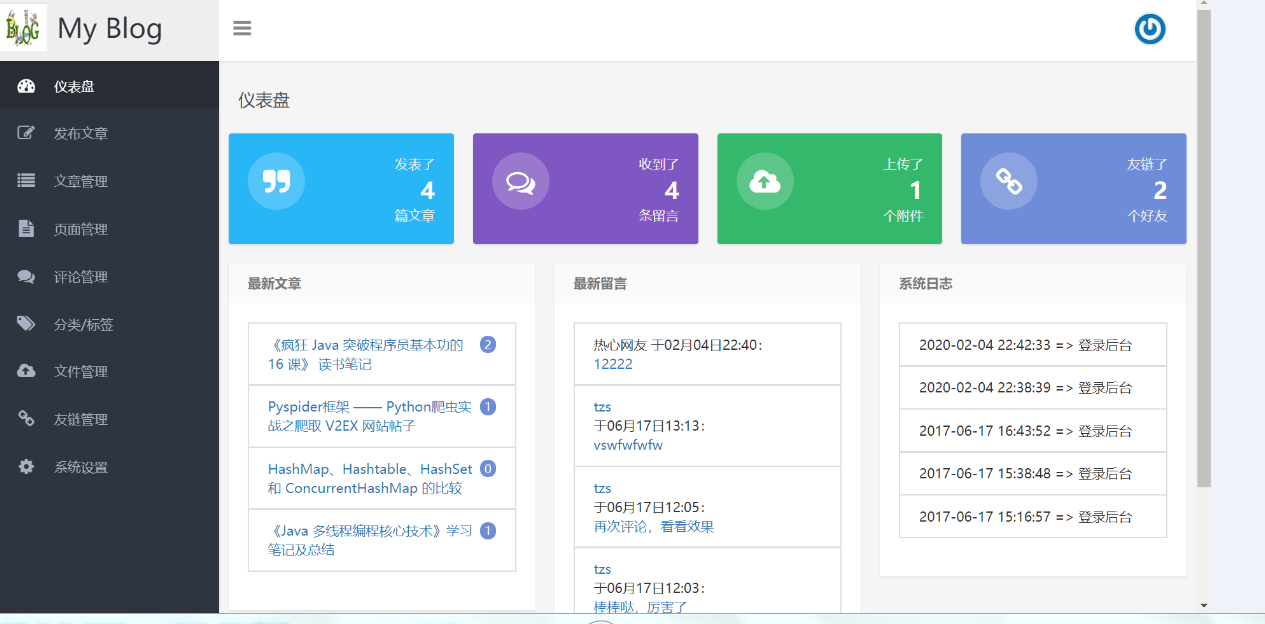Click the count badge on Pyspider article
1265x624 pixels.
488,407
